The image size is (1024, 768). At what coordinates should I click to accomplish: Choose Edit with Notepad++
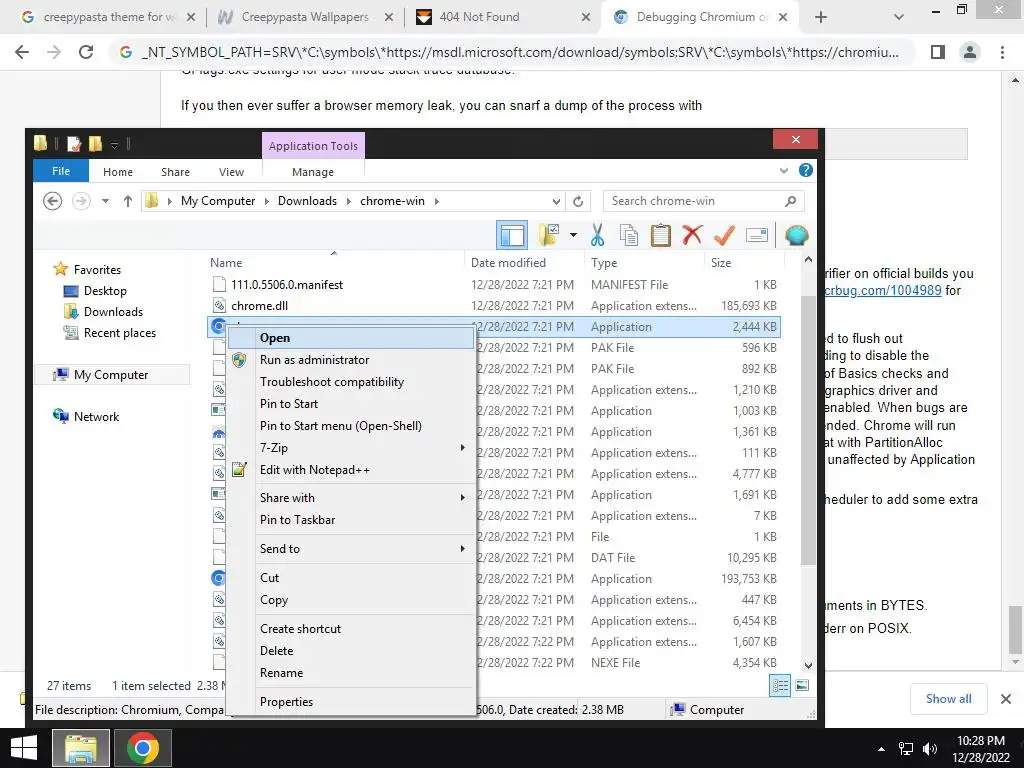click(x=351, y=470)
